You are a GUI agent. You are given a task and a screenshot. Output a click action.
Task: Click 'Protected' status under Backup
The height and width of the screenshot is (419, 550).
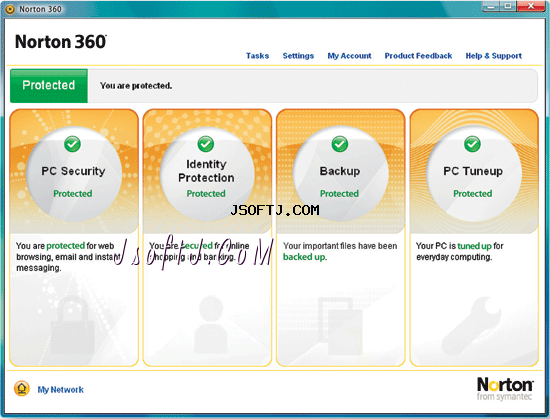(x=339, y=194)
